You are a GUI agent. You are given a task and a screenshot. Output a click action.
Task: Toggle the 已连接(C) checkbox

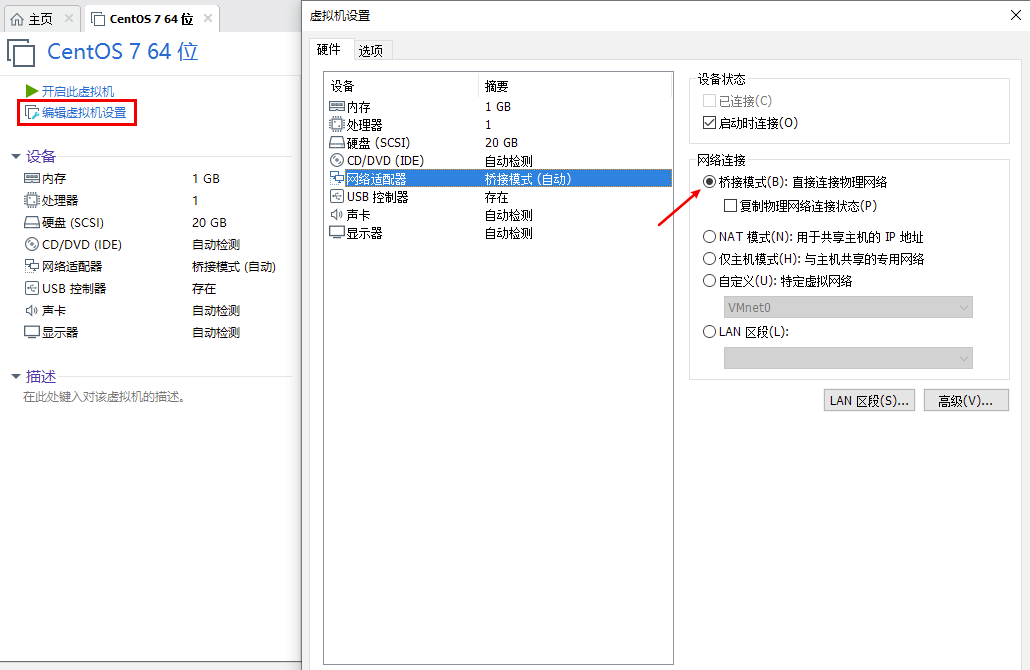(x=709, y=100)
